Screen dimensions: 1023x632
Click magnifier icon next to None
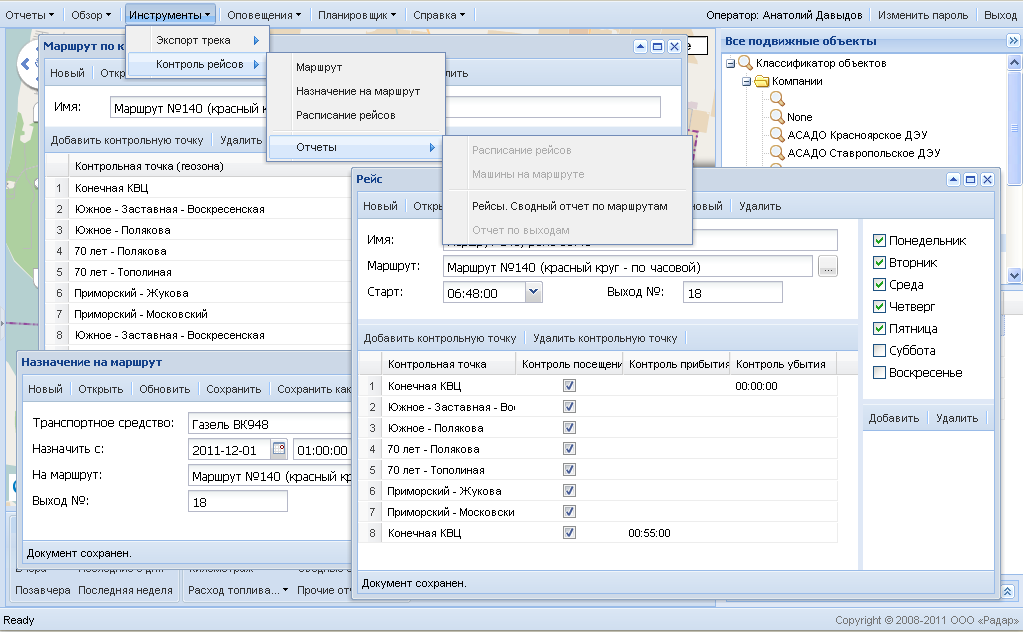coord(776,117)
